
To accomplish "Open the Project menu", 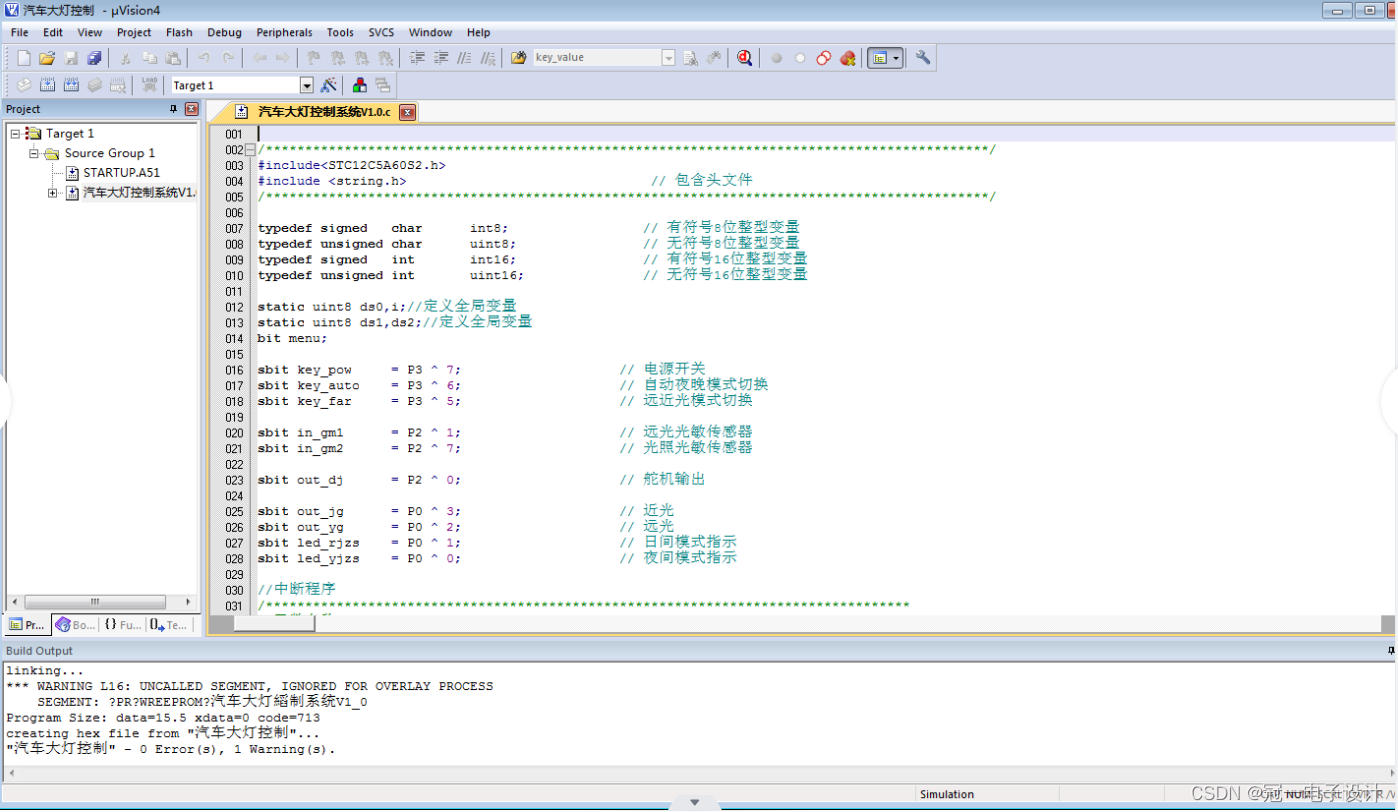I will [x=134, y=32].
